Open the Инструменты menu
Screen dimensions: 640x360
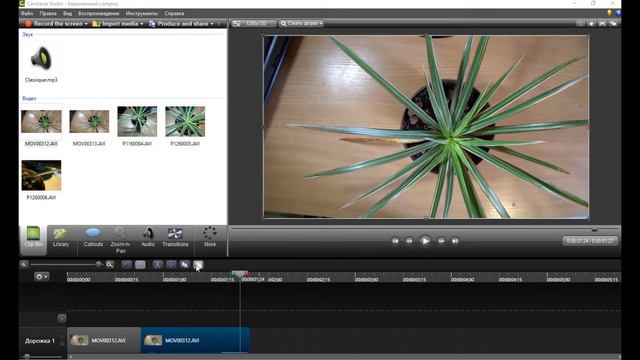(142, 13)
